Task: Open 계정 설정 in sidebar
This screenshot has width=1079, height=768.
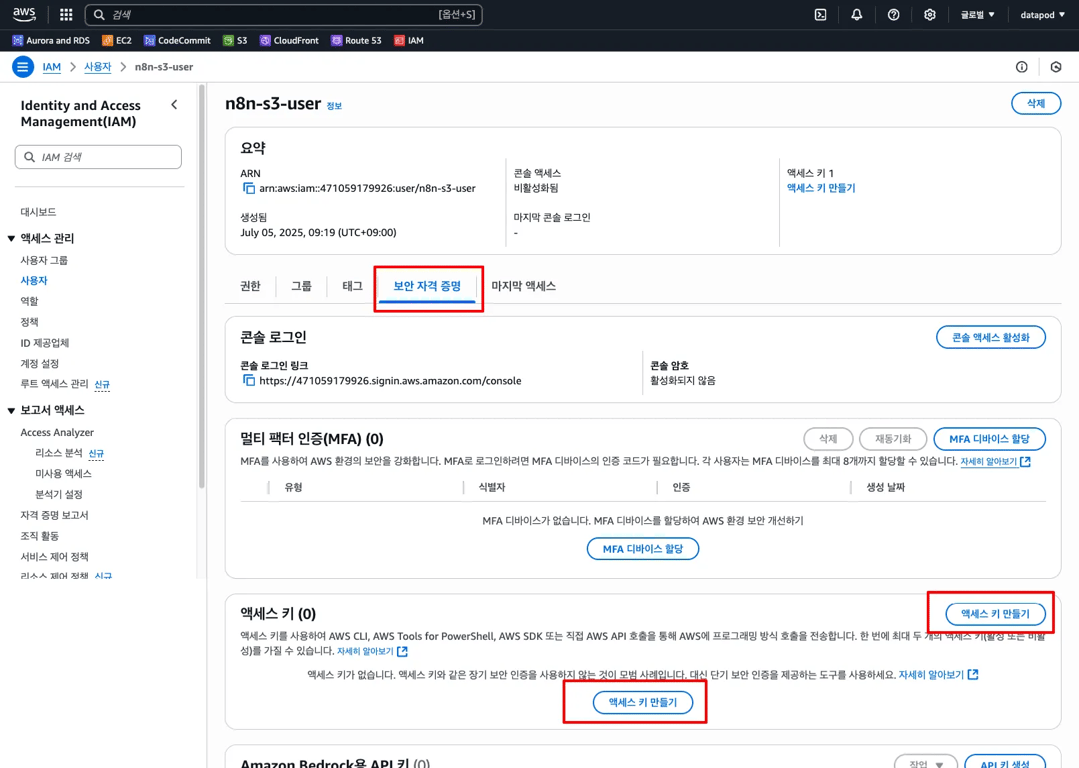Action: coord(39,363)
